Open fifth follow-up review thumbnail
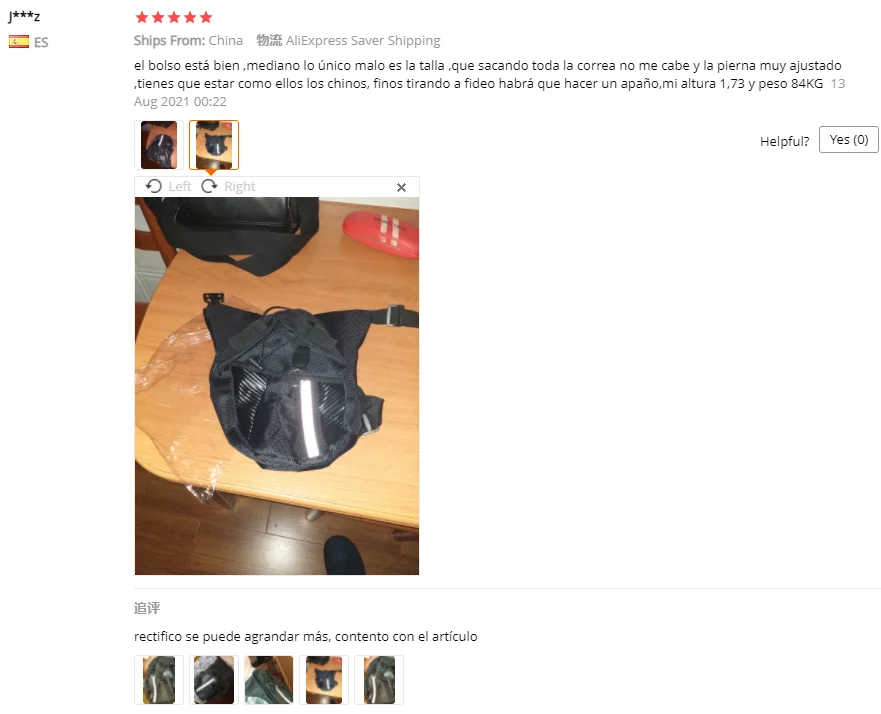The width and height of the screenshot is (881, 714). click(379, 680)
